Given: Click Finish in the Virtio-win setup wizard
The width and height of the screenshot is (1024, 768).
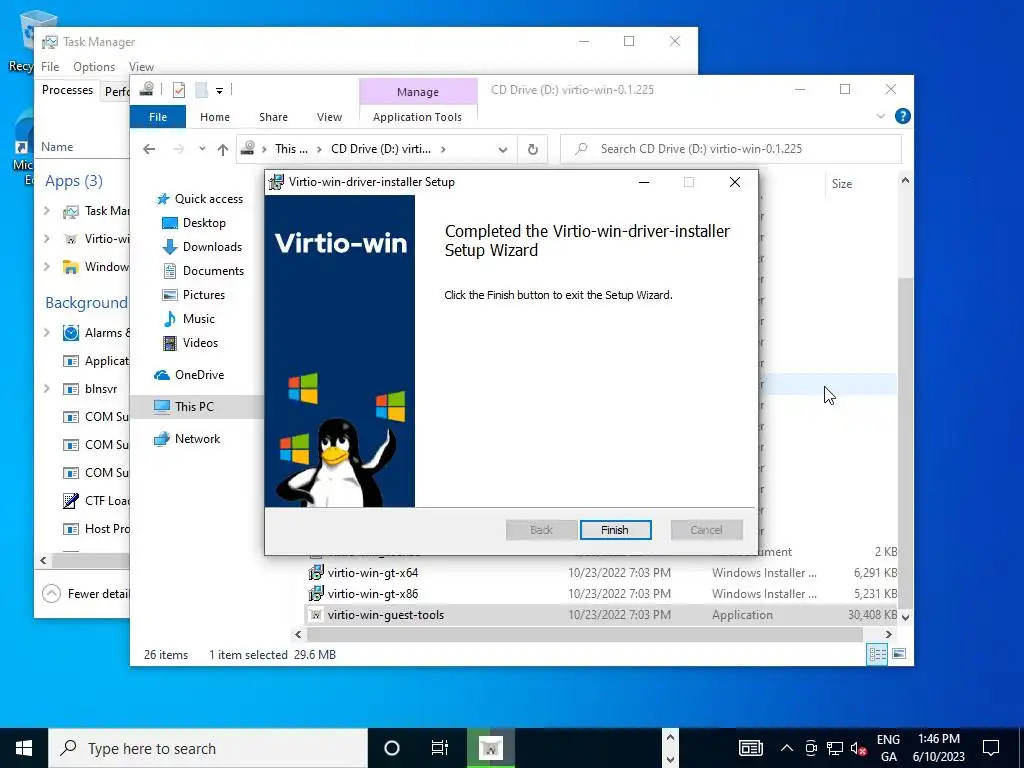Looking at the screenshot, I should (615, 530).
